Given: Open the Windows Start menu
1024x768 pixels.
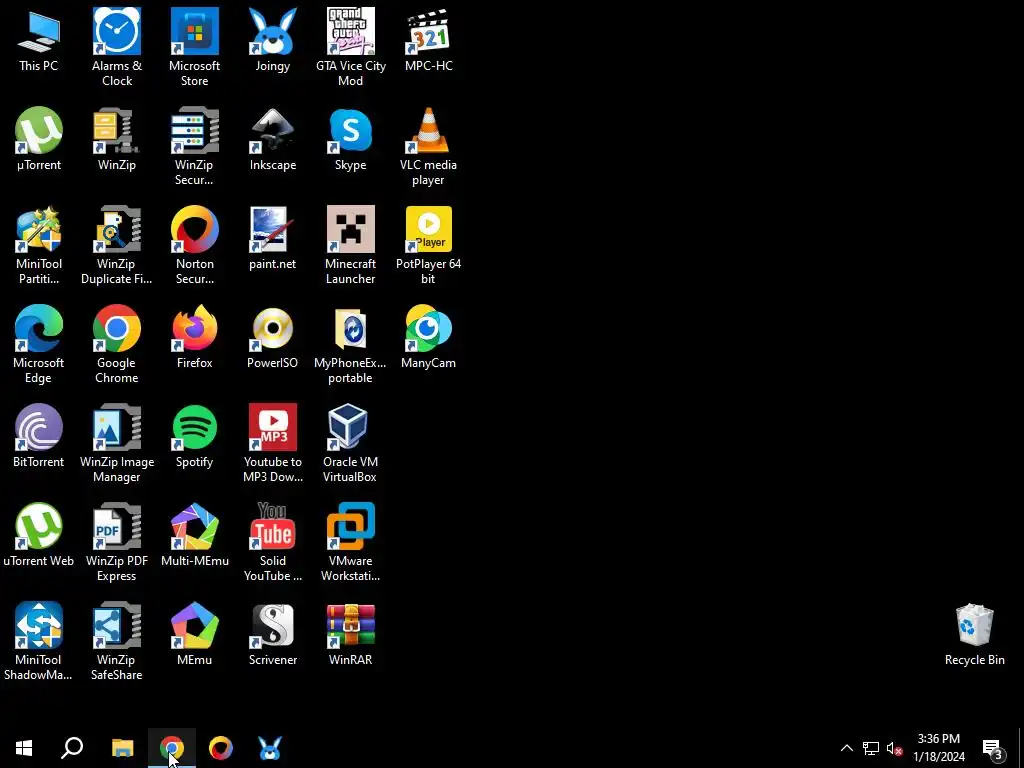Looking at the screenshot, I should coord(24,748).
